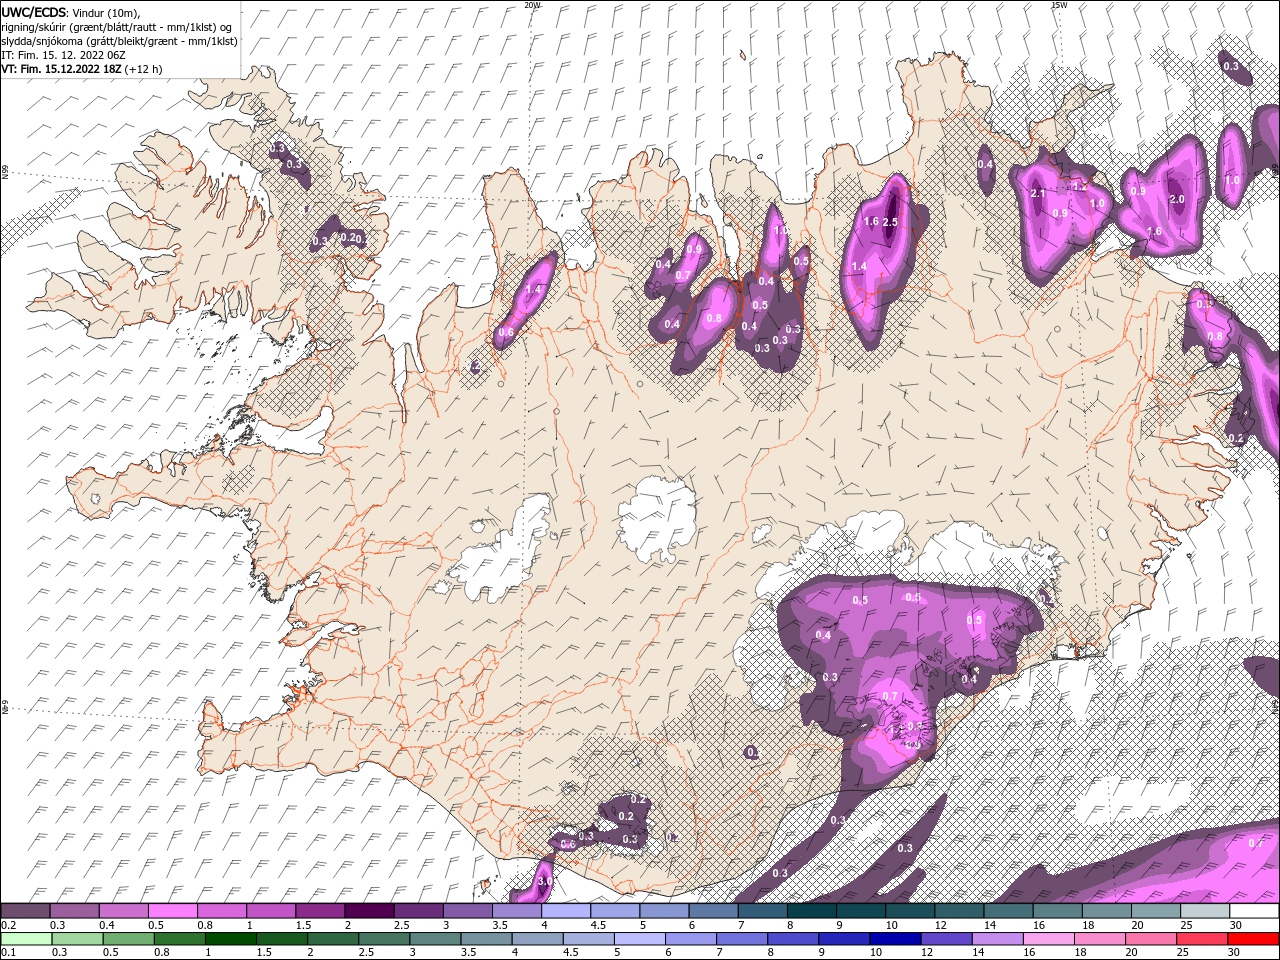Click the light violet 14 swatch on the lower scale
Viewport: 1280px width, 960px height.
tap(997, 939)
